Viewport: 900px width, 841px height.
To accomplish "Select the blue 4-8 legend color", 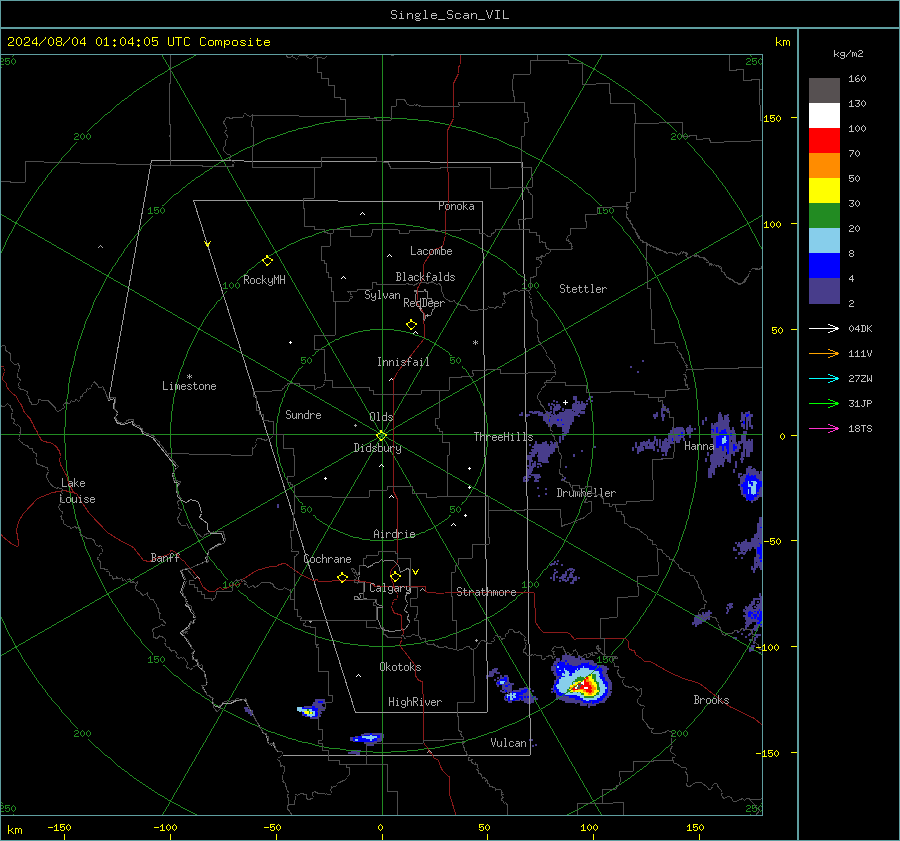I will (824, 266).
